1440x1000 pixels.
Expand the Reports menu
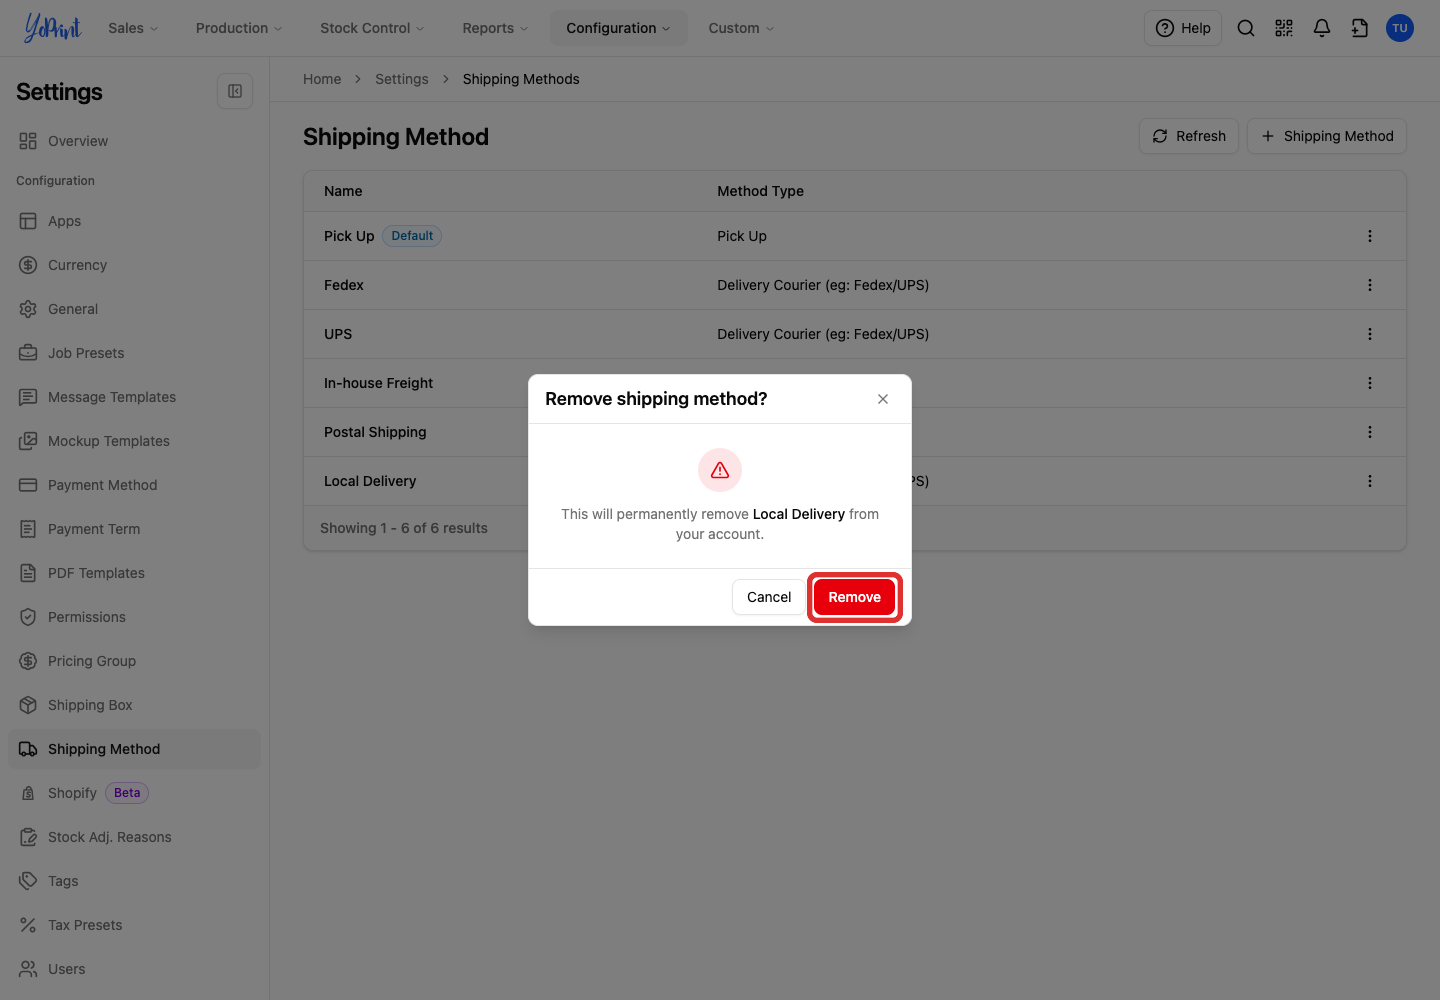[495, 28]
